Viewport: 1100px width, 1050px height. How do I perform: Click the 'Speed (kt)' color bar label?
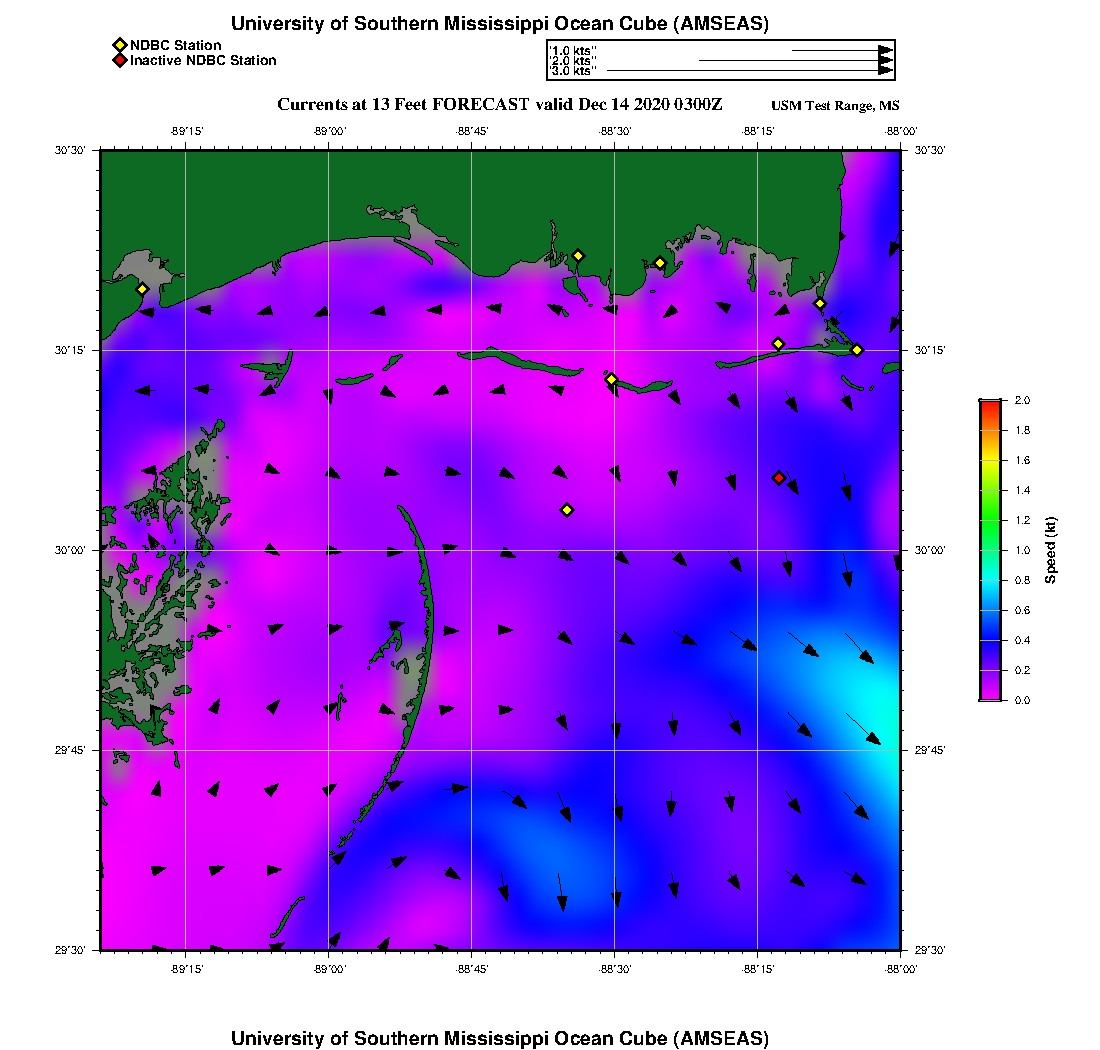pos(1051,550)
